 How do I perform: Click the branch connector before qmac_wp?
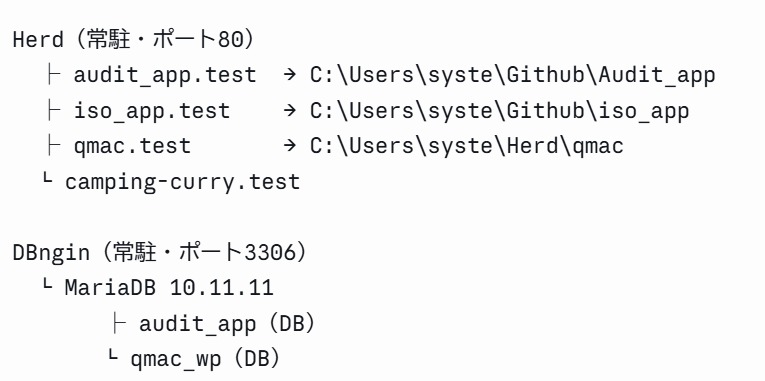click(113, 356)
